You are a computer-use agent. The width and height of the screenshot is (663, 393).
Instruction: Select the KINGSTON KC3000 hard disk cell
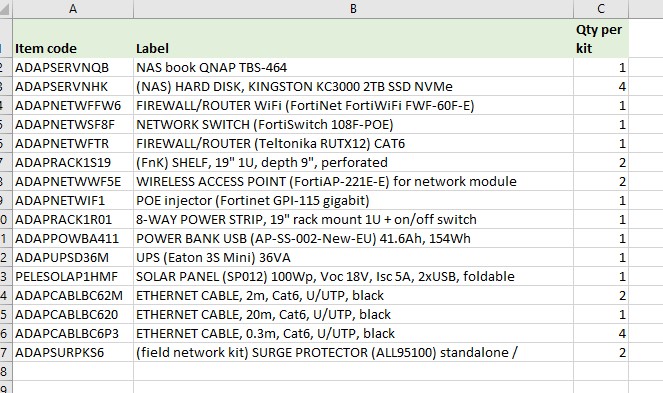coord(353,86)
